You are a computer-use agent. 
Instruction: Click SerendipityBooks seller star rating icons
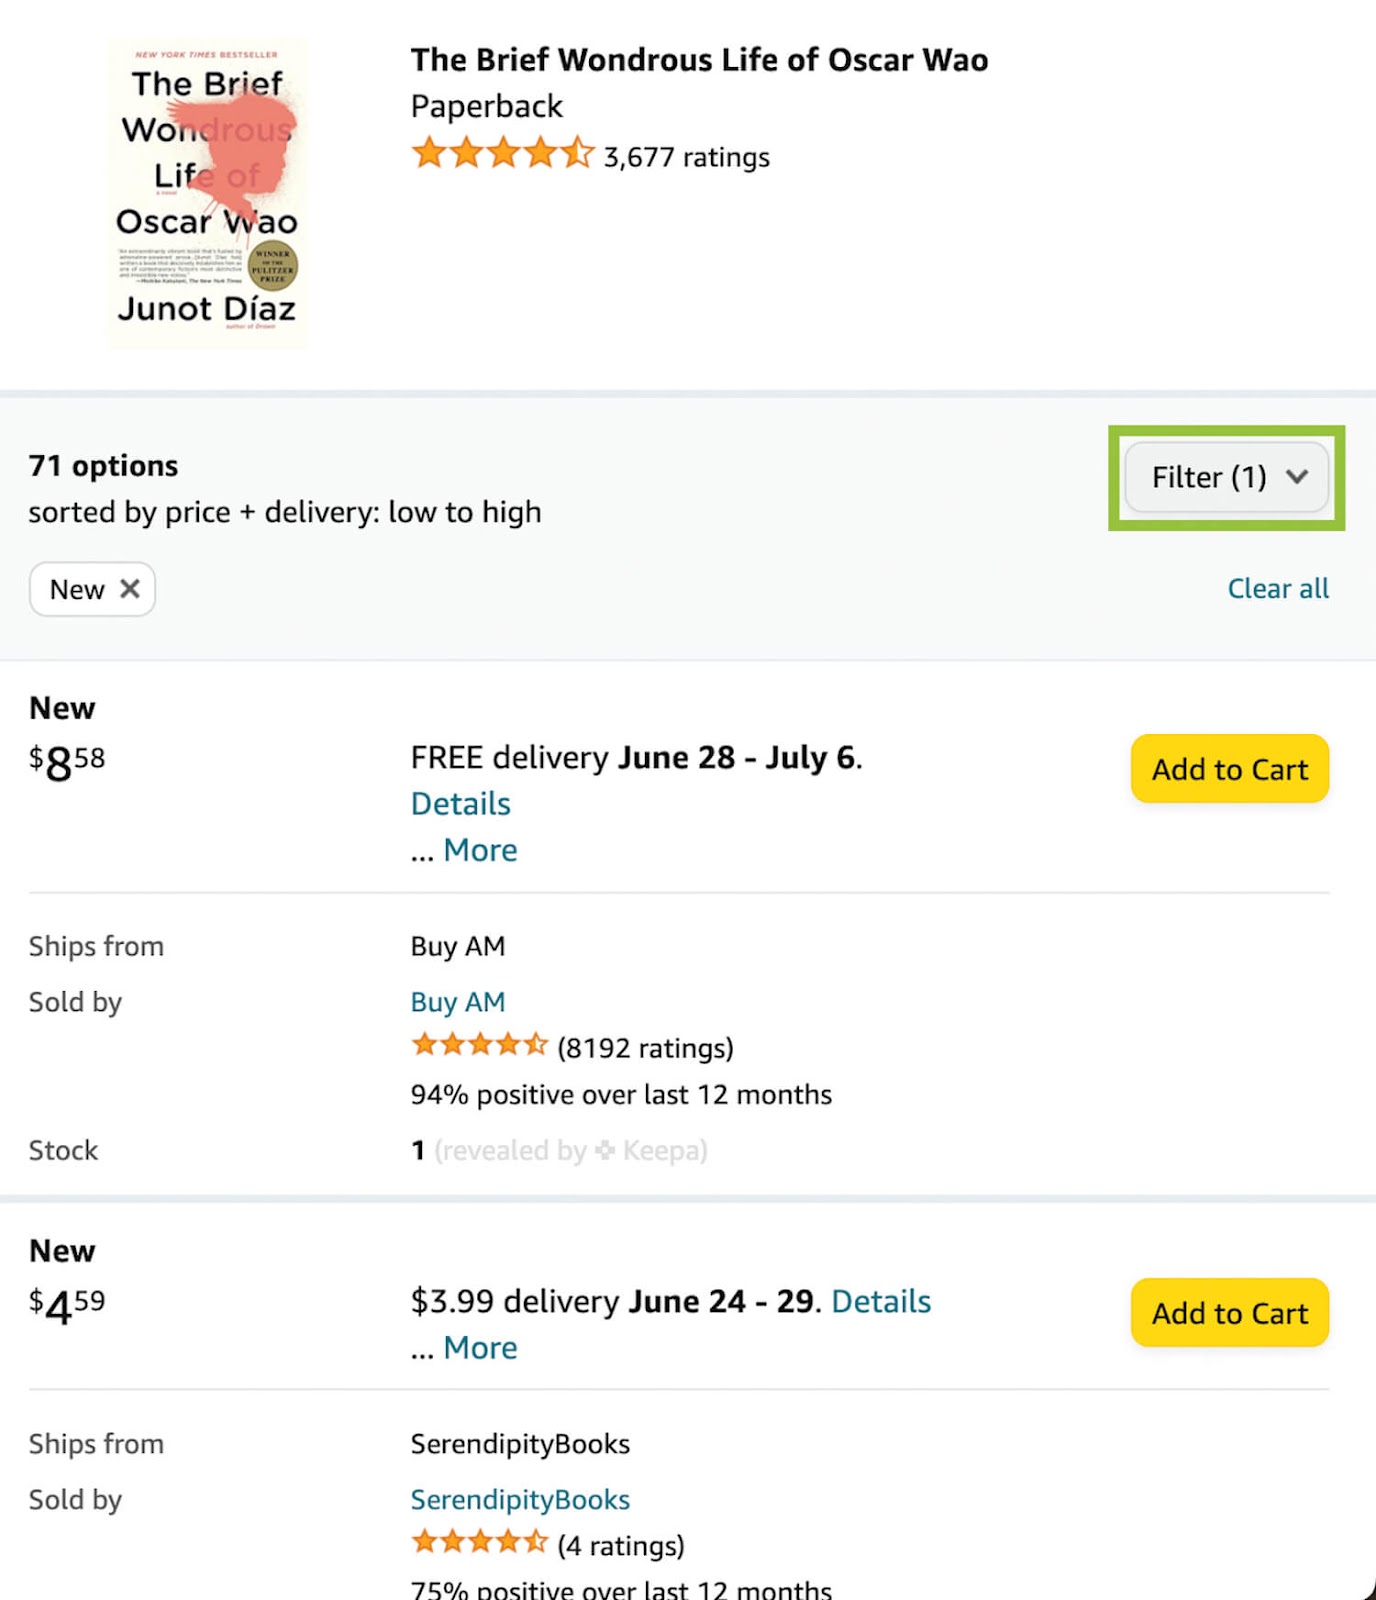[x=480, y=1543]
